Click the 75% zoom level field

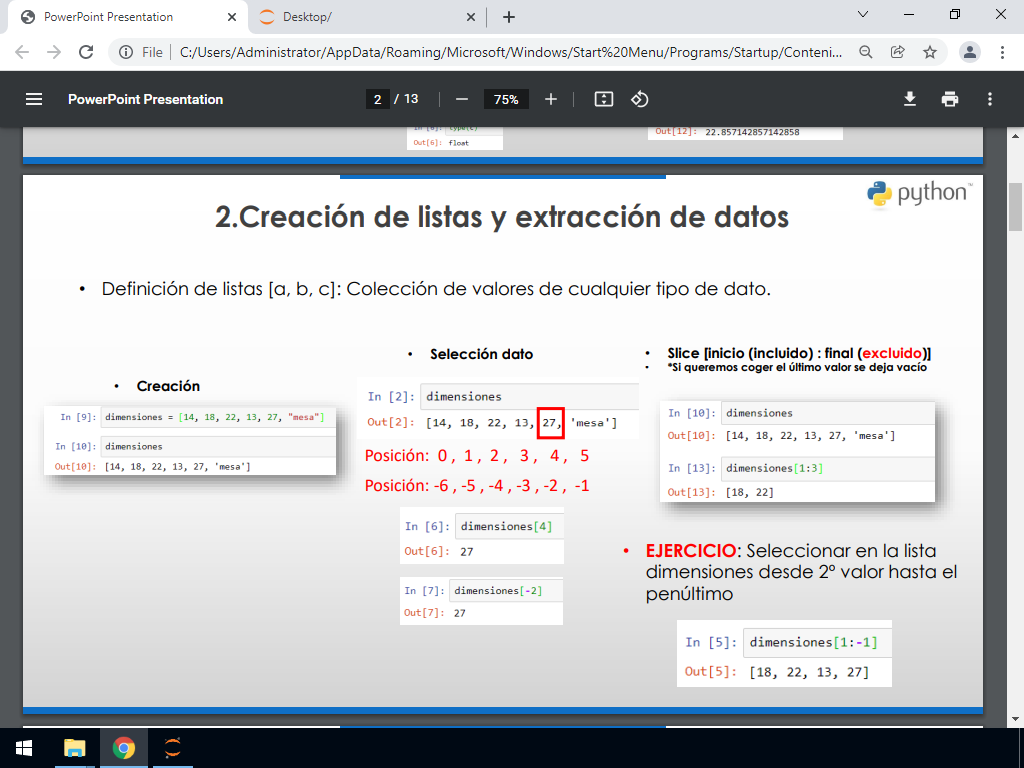coord(506,99)
